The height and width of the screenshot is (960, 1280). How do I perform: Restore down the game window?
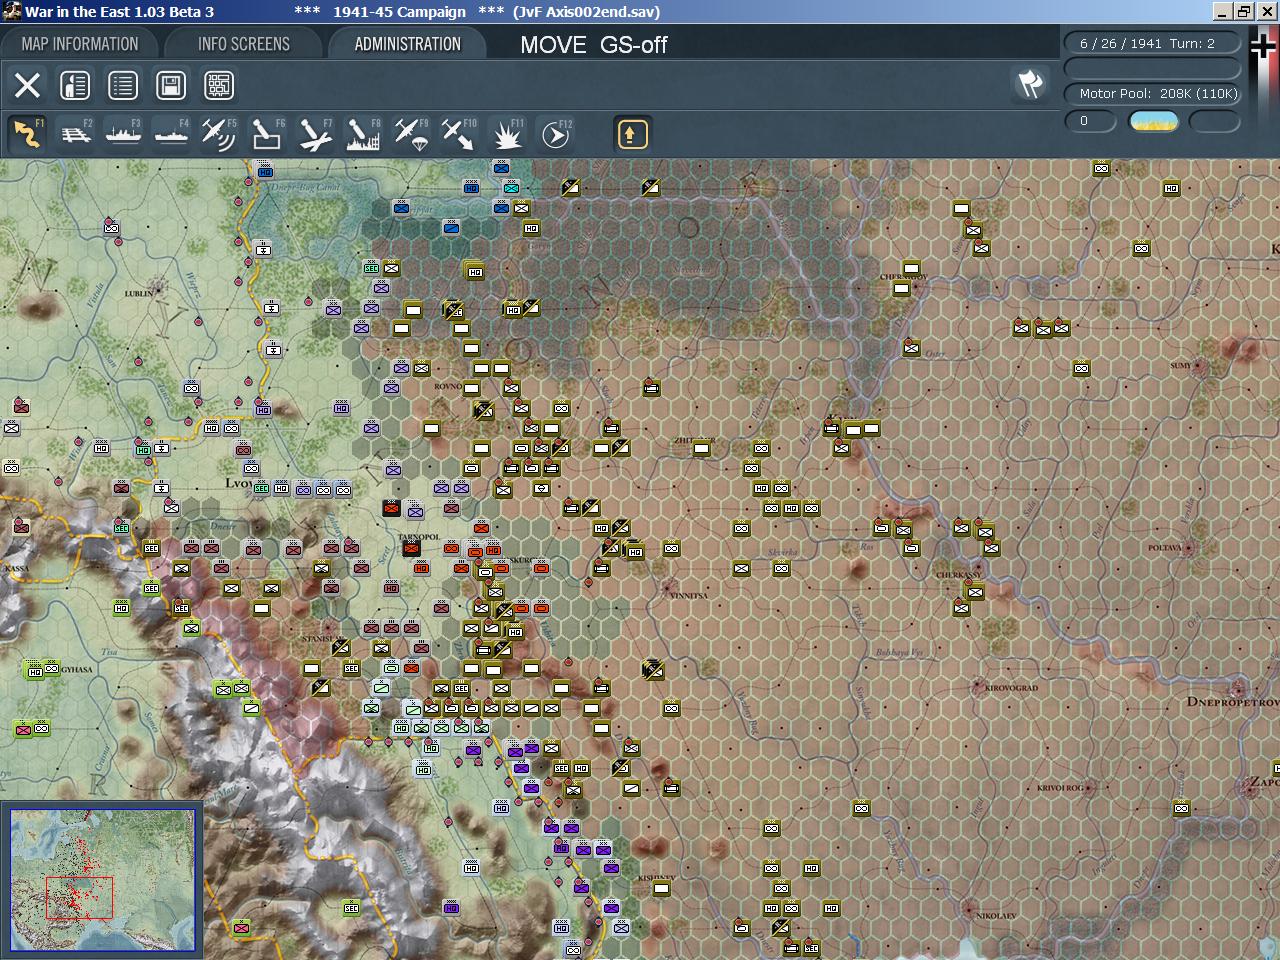click(x=1243, y=12)
